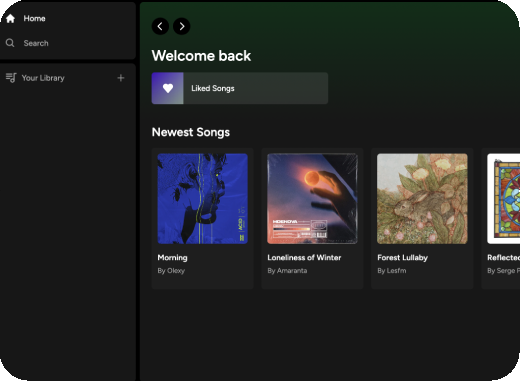The height and width of the screenshot is (381, 520).
Task: Click the Welcome back heading
Action: click(x=201, y=56)
